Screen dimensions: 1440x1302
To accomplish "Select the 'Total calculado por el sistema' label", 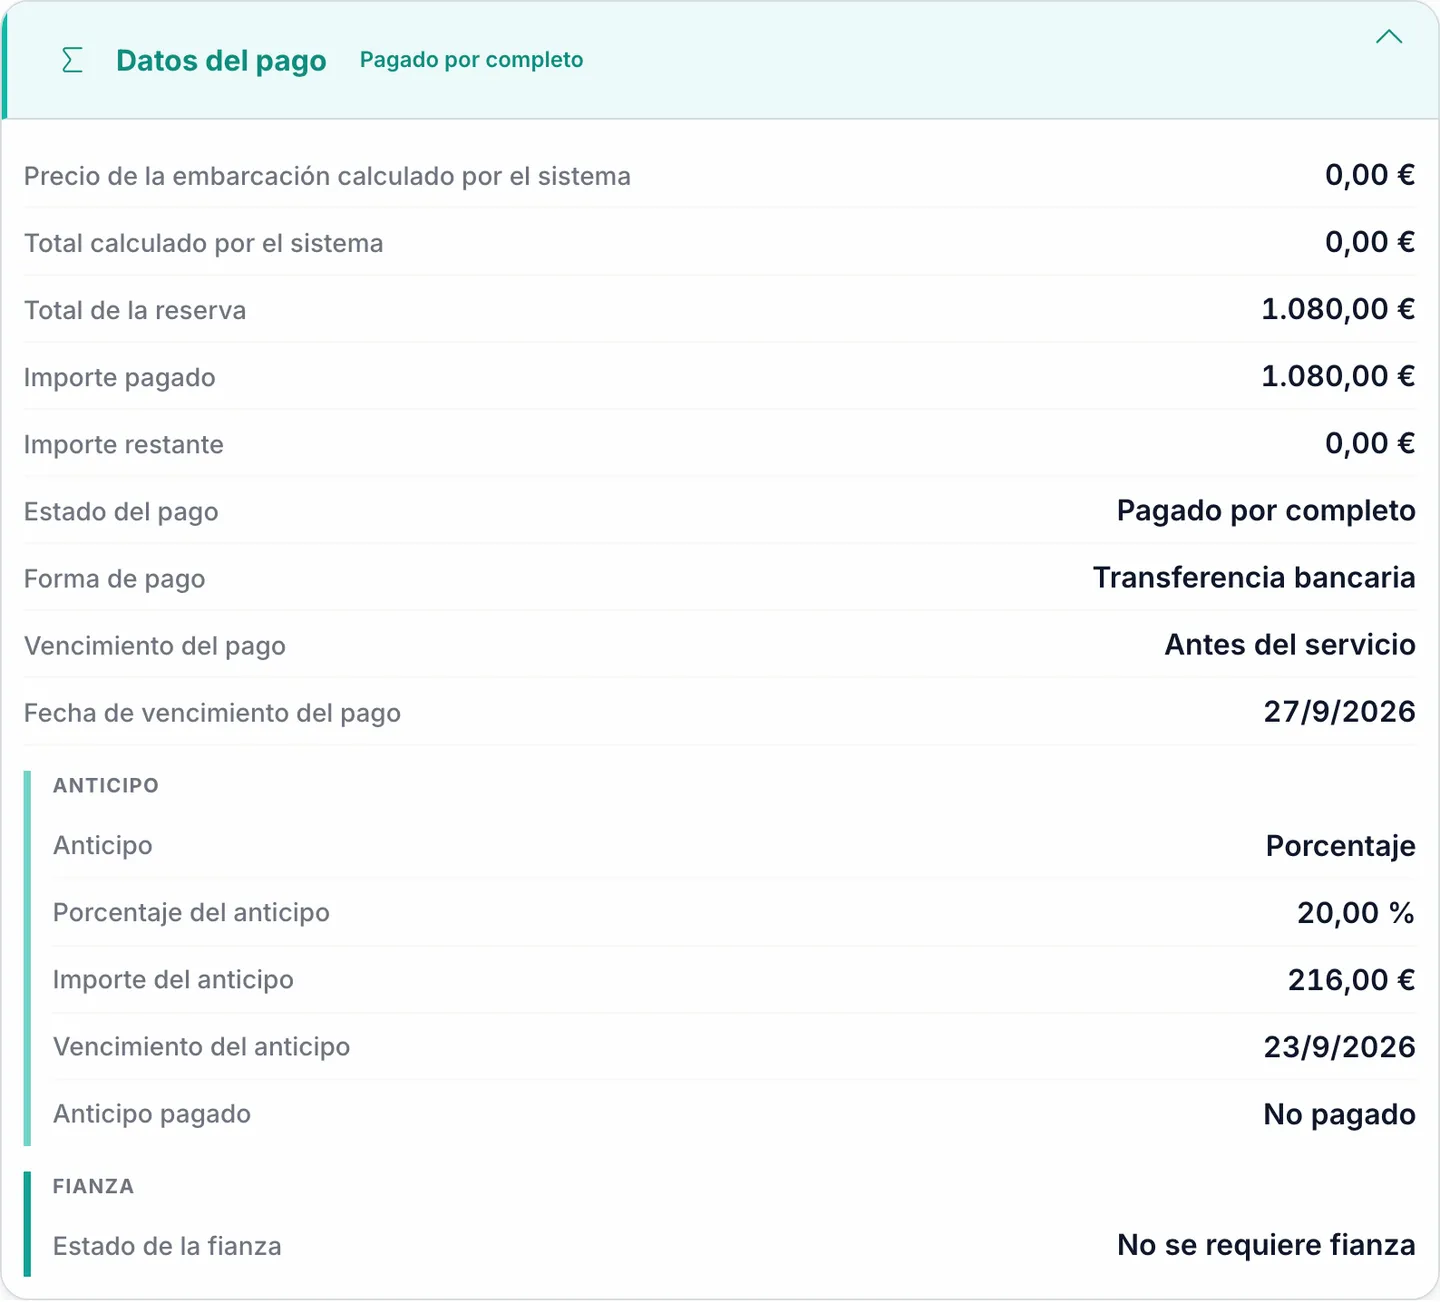I will pyautogui.click(x=203, y=243).
